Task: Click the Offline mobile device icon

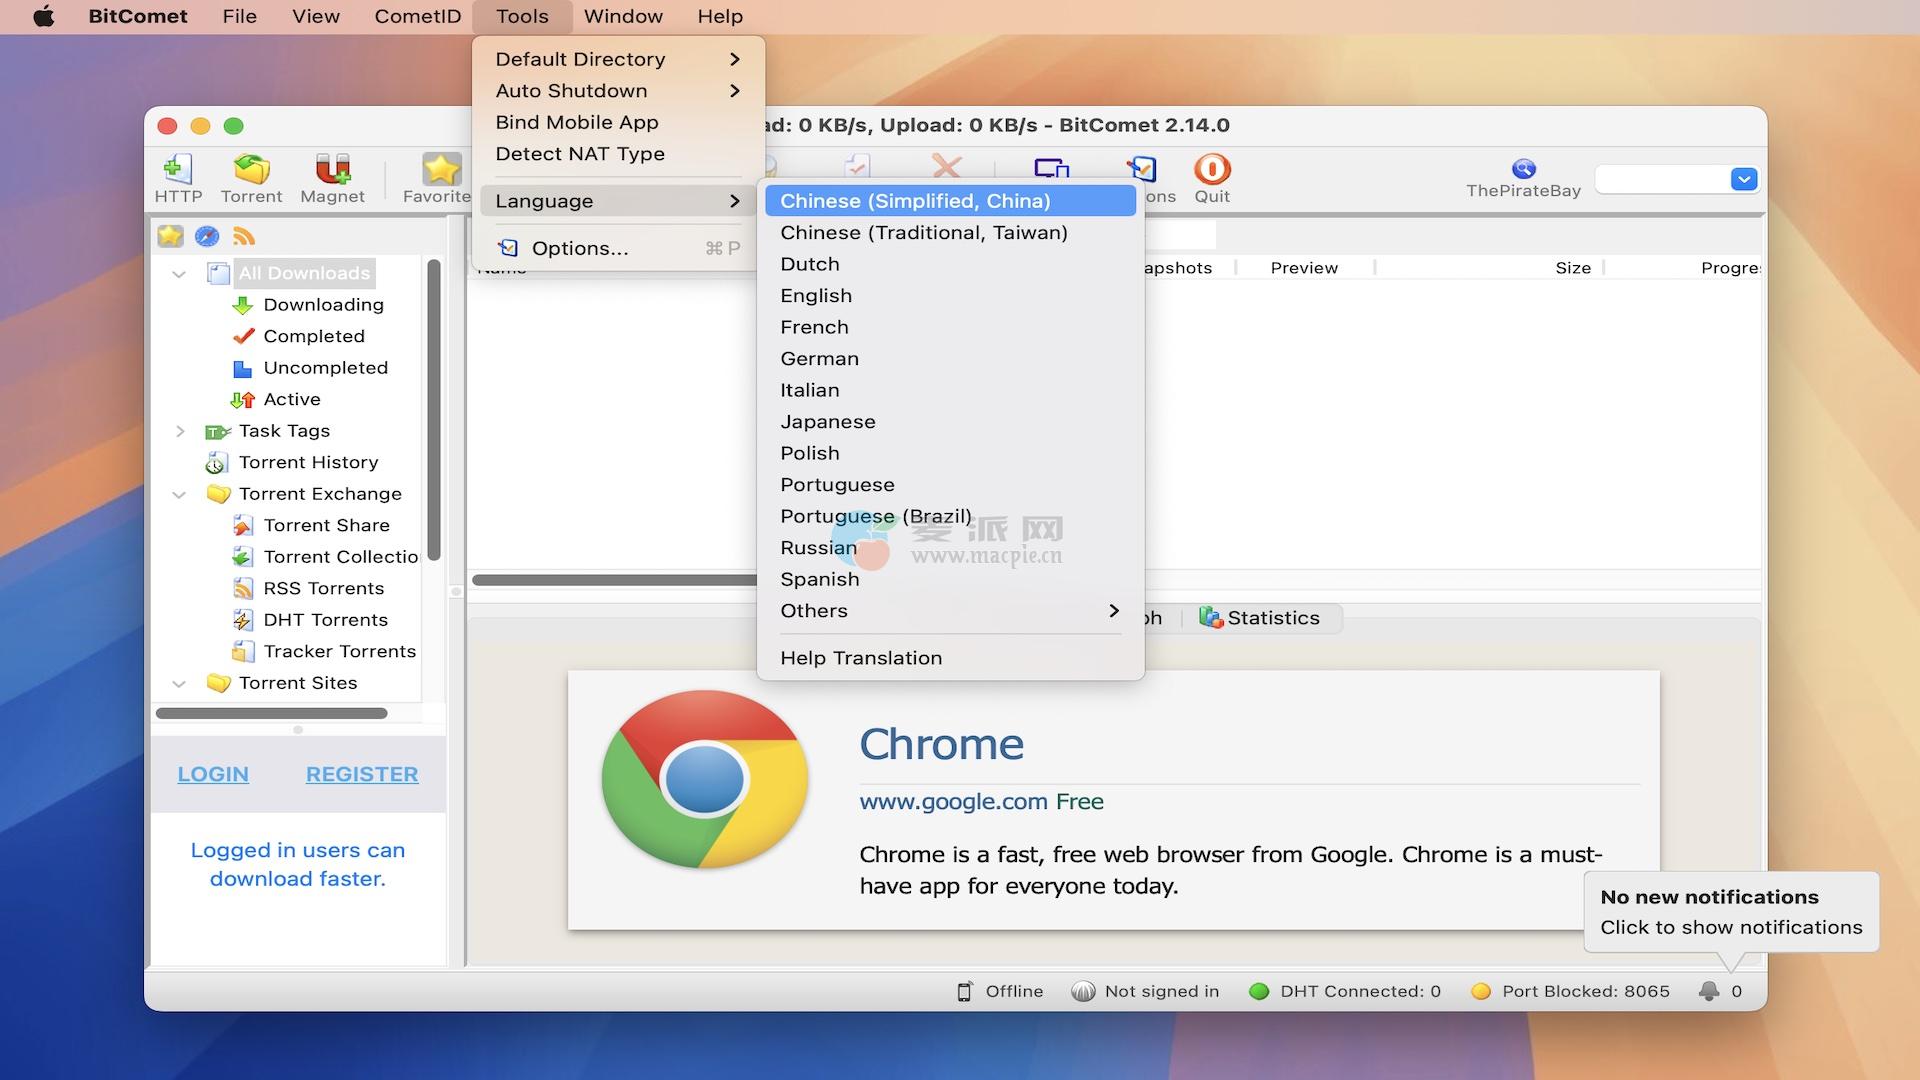Action: coord(964,992)
